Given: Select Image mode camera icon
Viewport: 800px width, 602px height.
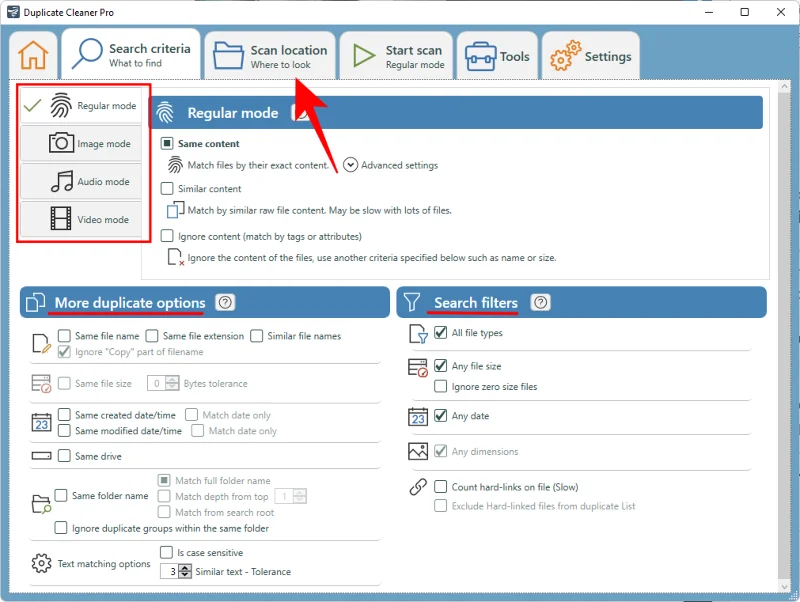Looking at the screenshot, I should [x=62, y=143].
